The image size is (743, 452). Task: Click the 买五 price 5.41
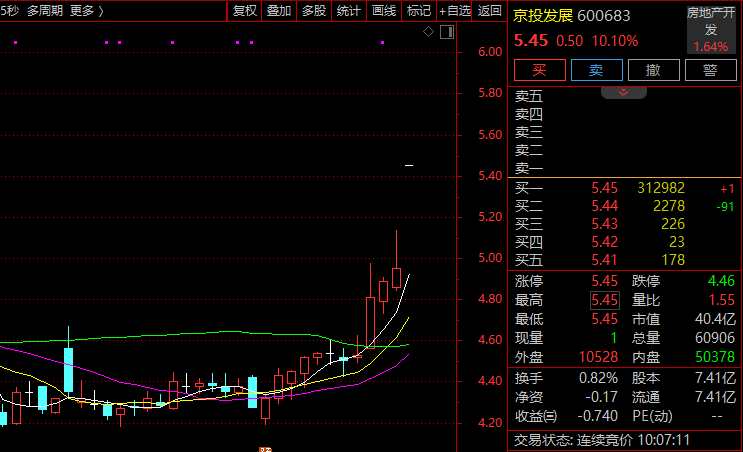[x=604, y=260]
